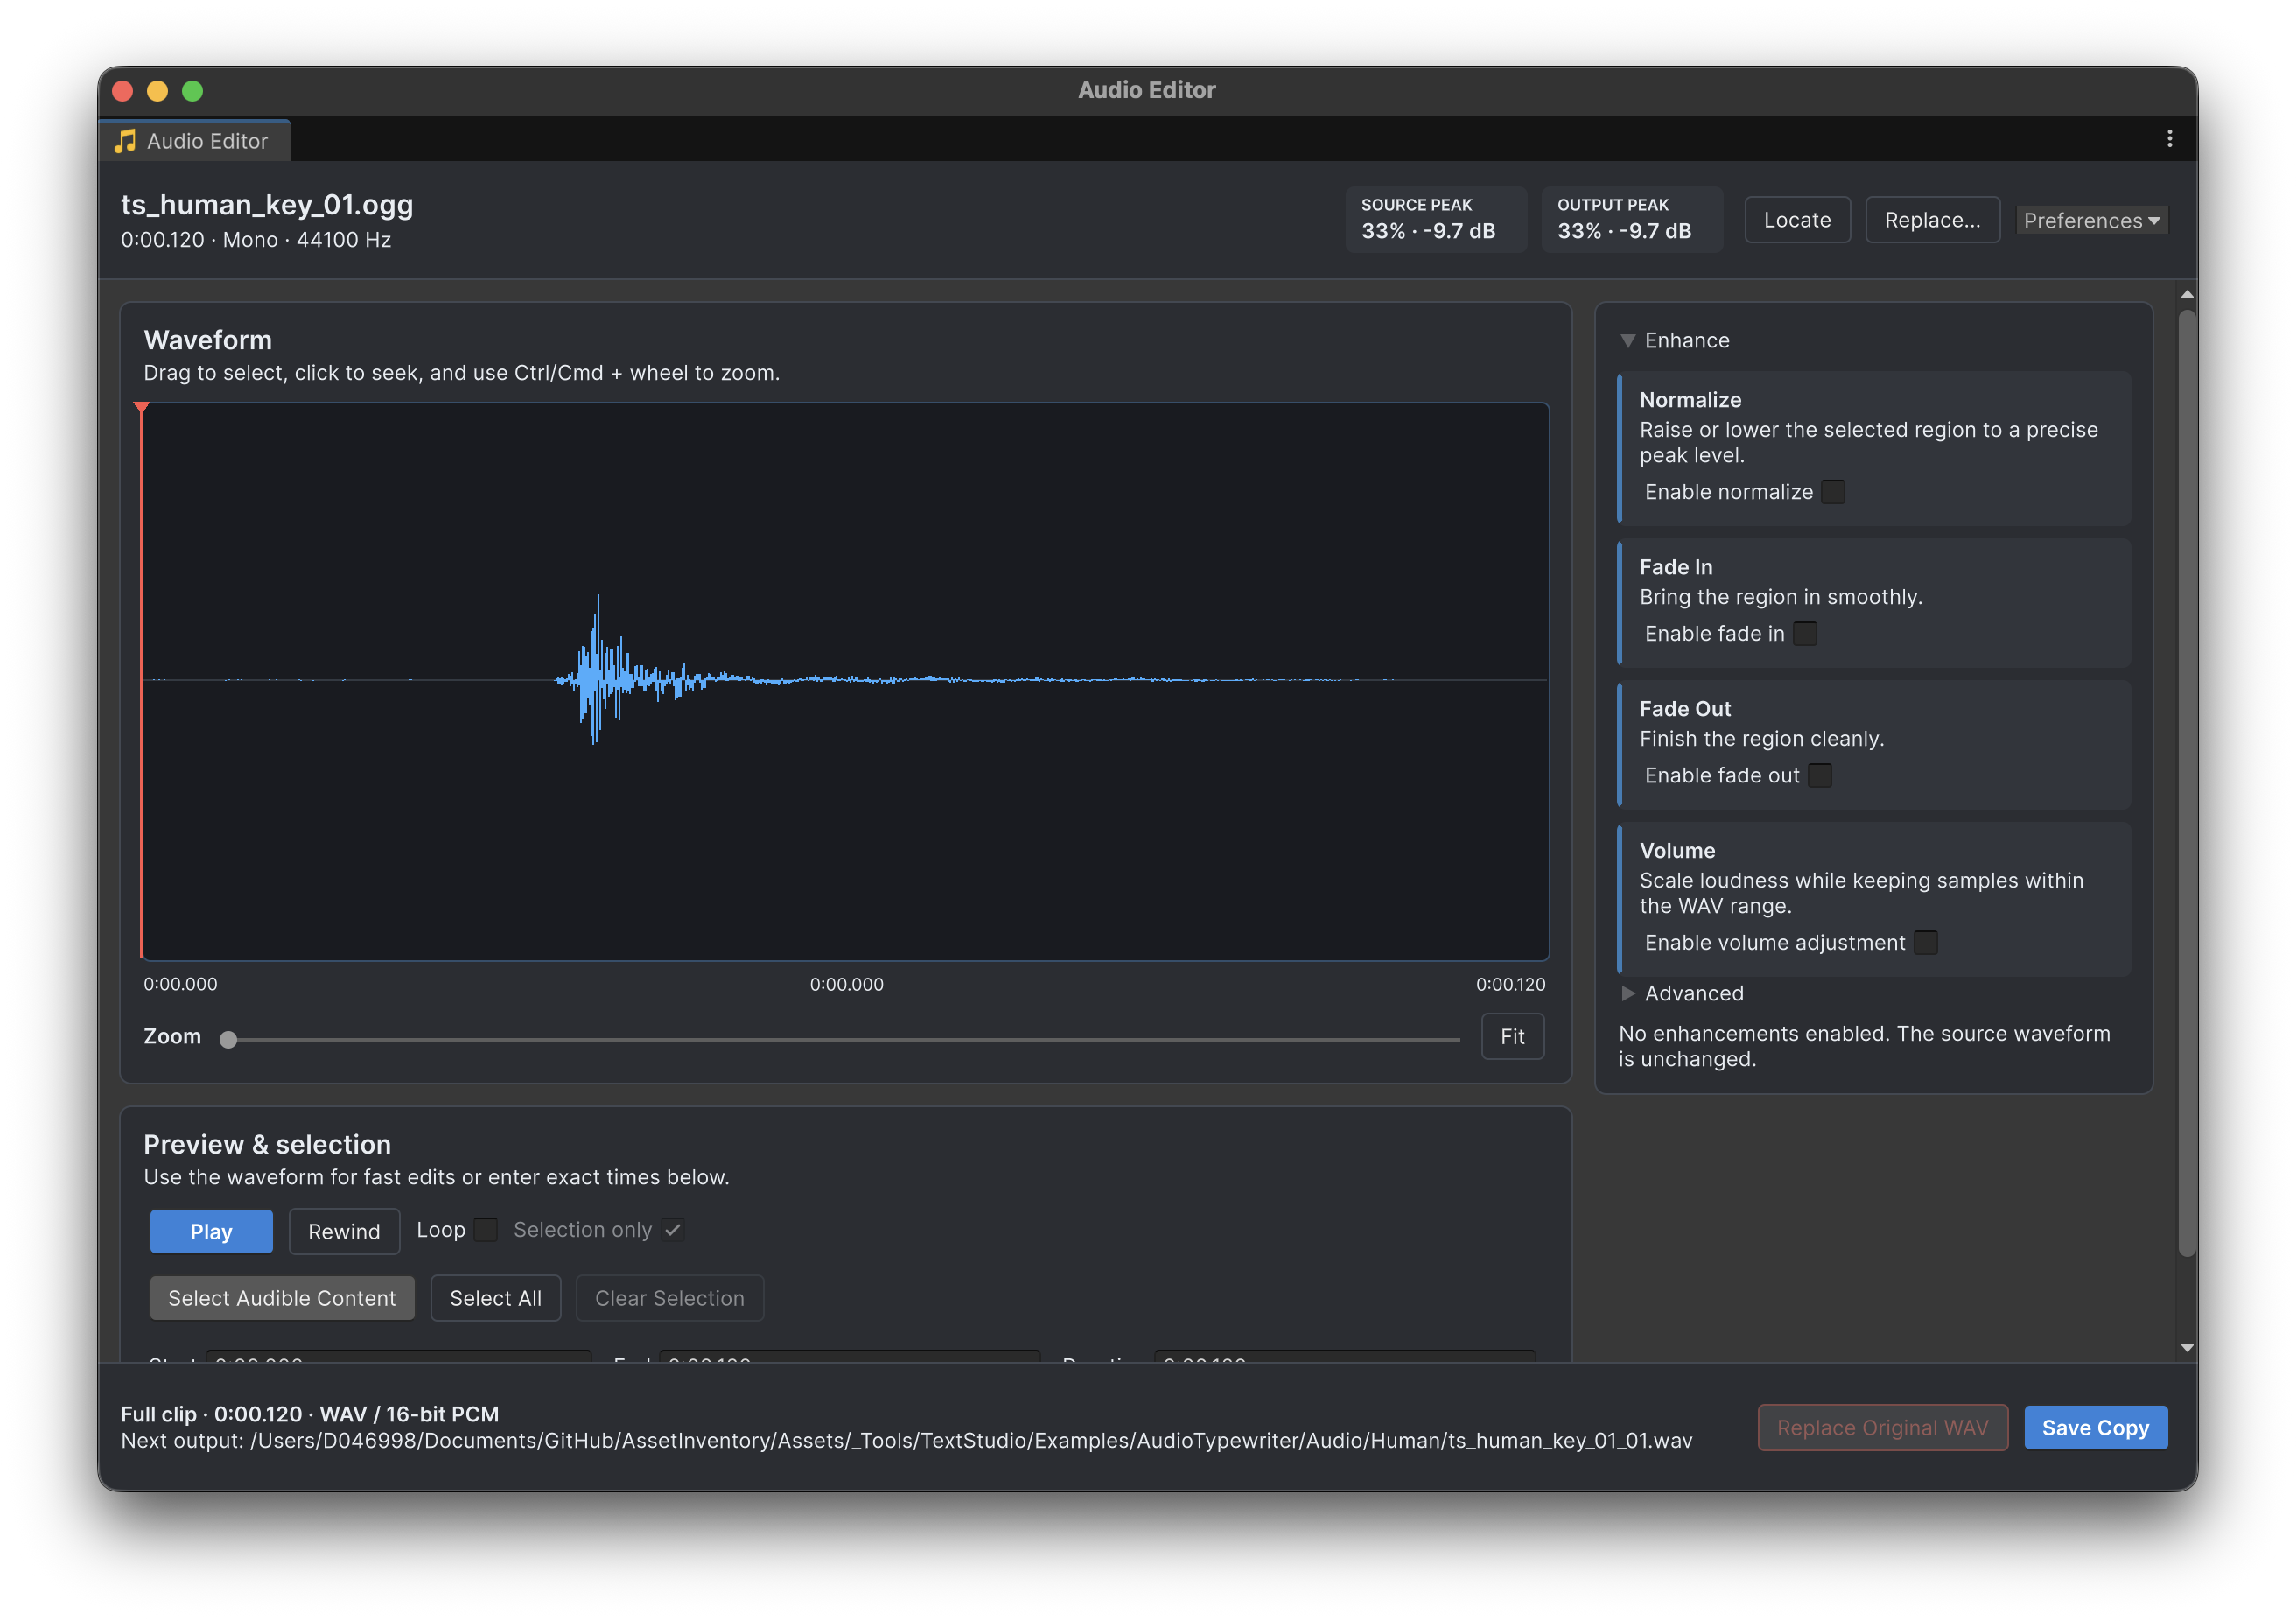Click the Rewind button
The image size is (2296, 1621).
344,1232
